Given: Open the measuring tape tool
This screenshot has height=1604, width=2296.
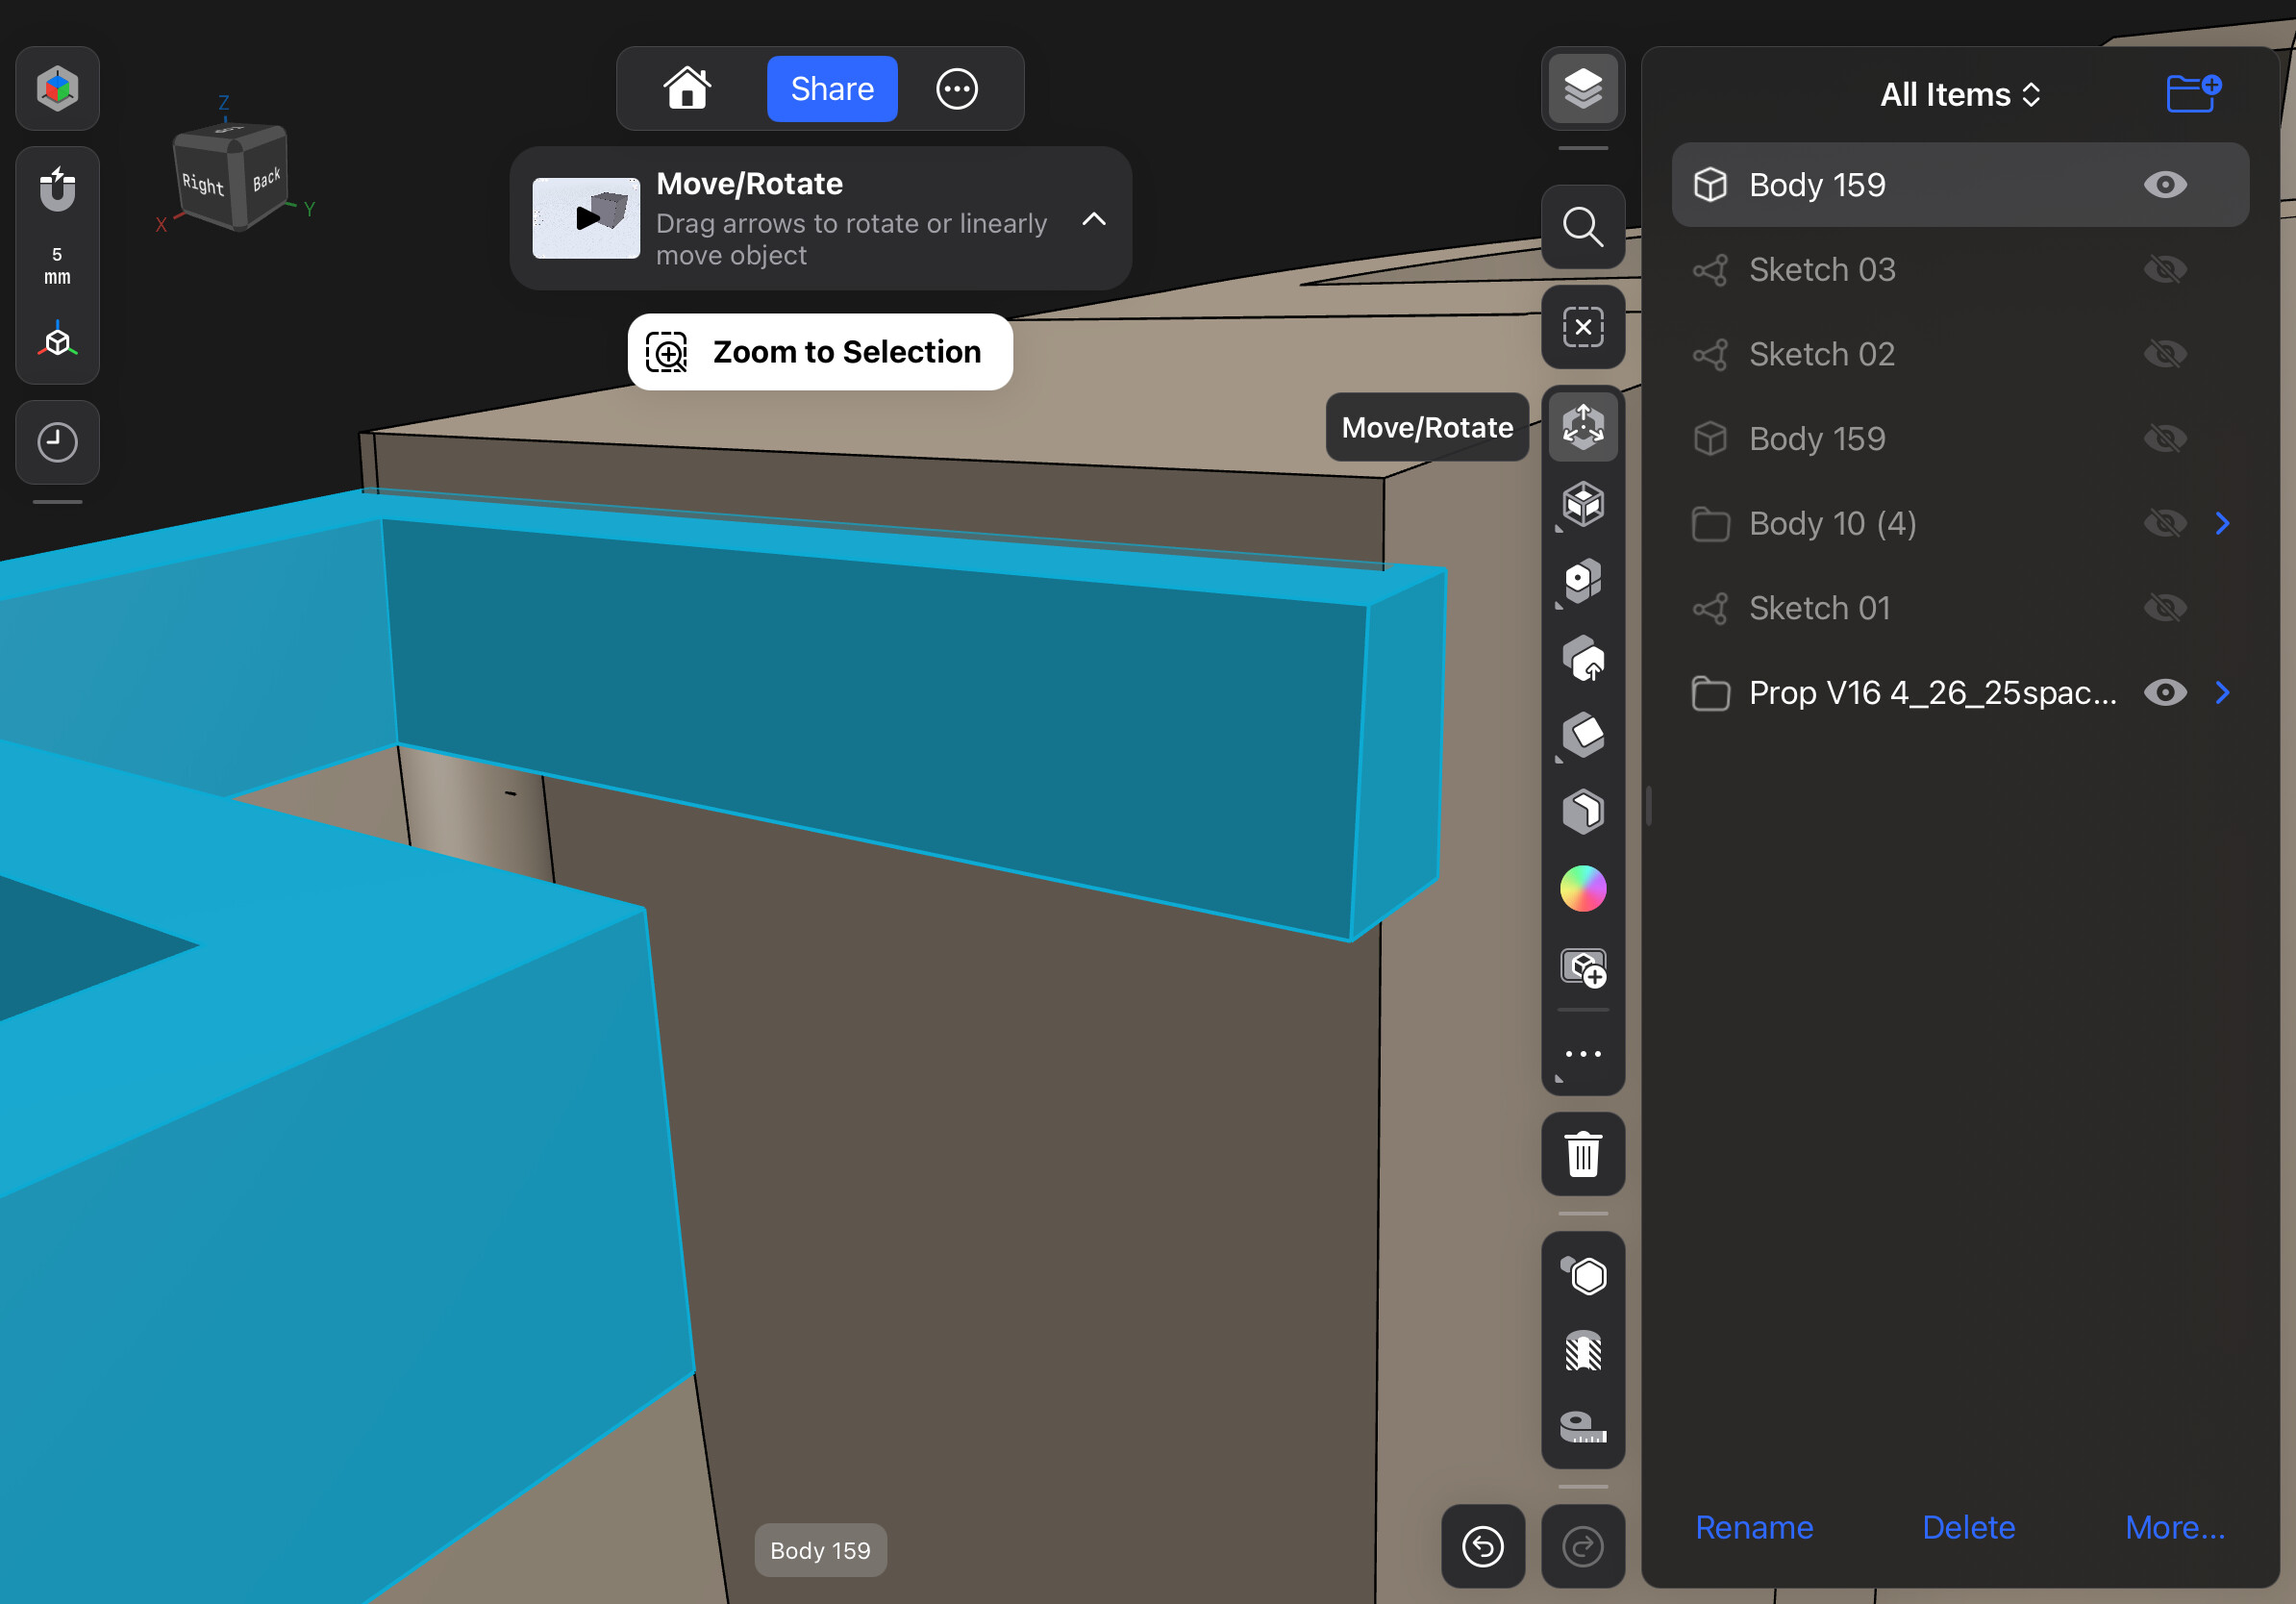Looking at the screenshot, I should point(1582,1426).
